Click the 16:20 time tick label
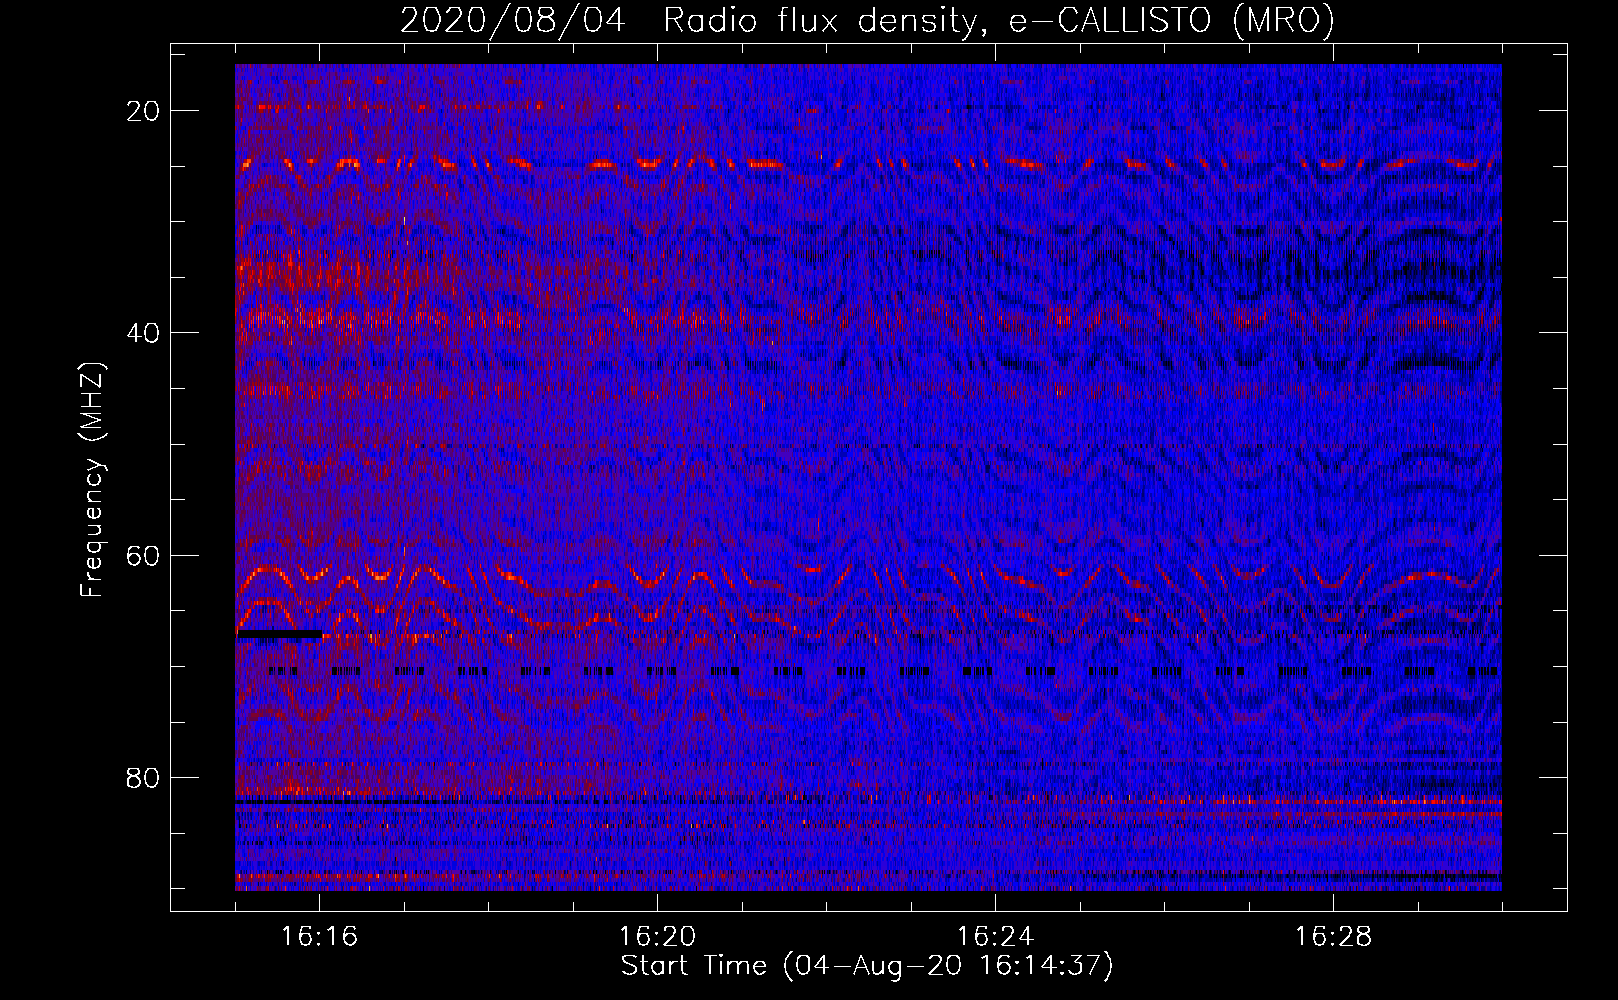This screenshot has height=1000, width=1618. 657,937
